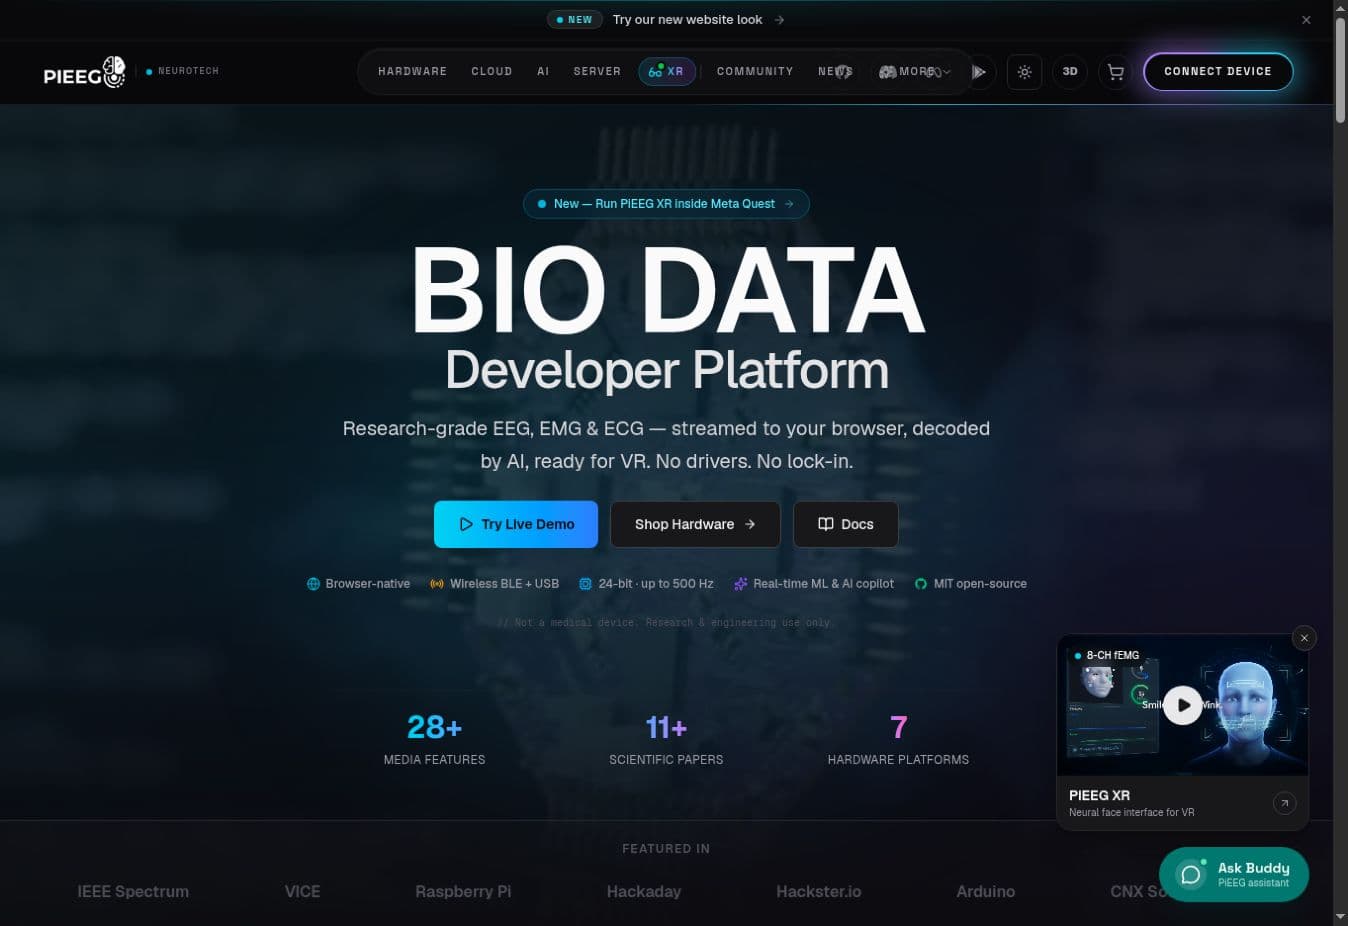Open the CLOUD menu item

(491, 72)
